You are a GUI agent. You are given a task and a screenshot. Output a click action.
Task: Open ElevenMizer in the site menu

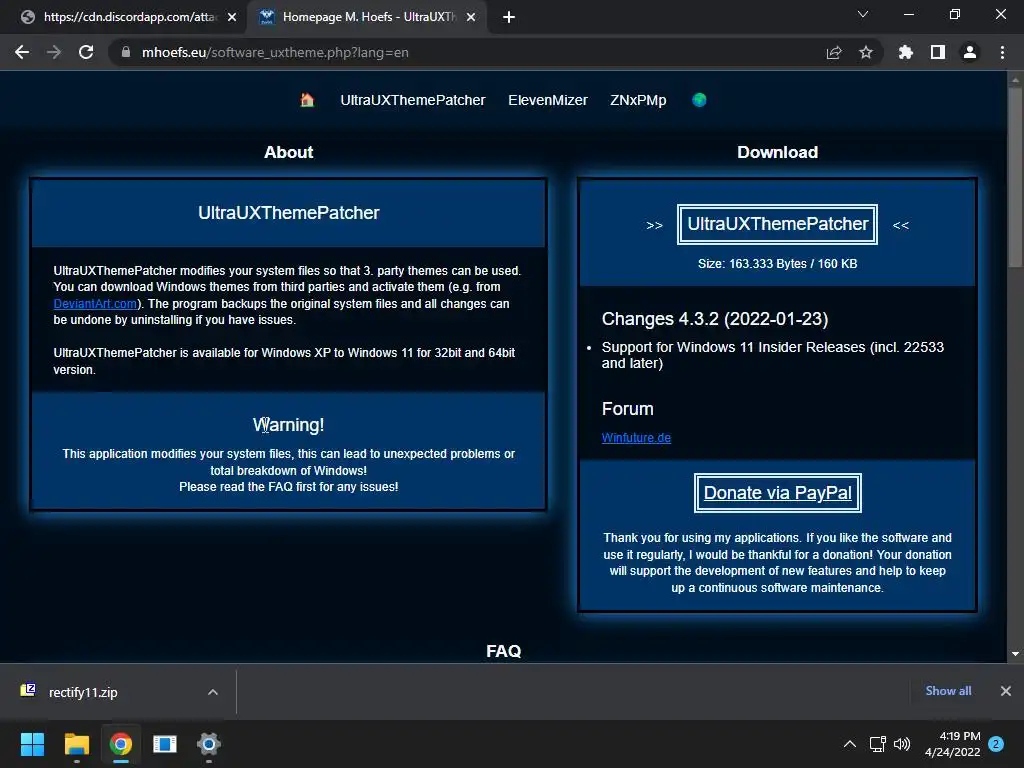(548, 100)
